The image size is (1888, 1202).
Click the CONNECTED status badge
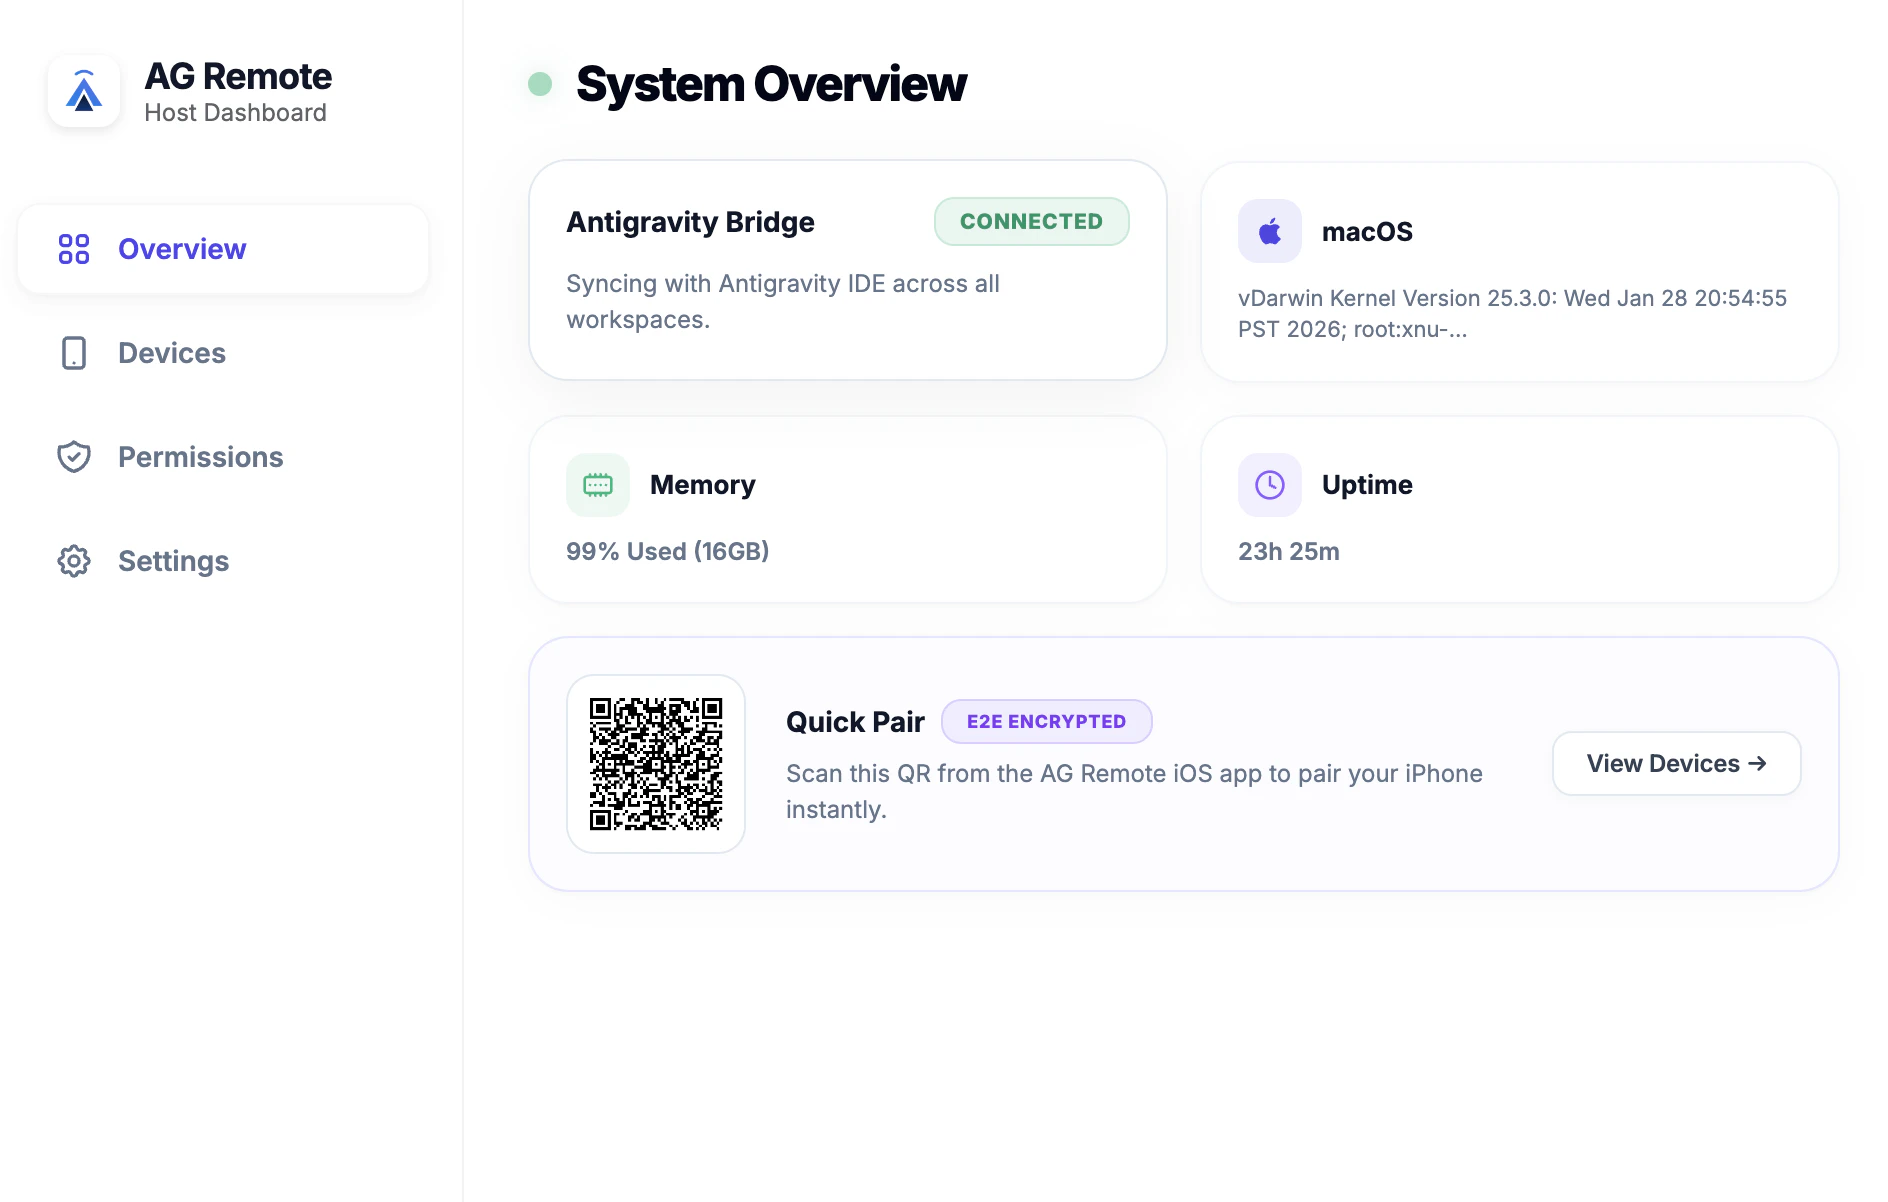pyautogui.click(x=1032, y=222)
